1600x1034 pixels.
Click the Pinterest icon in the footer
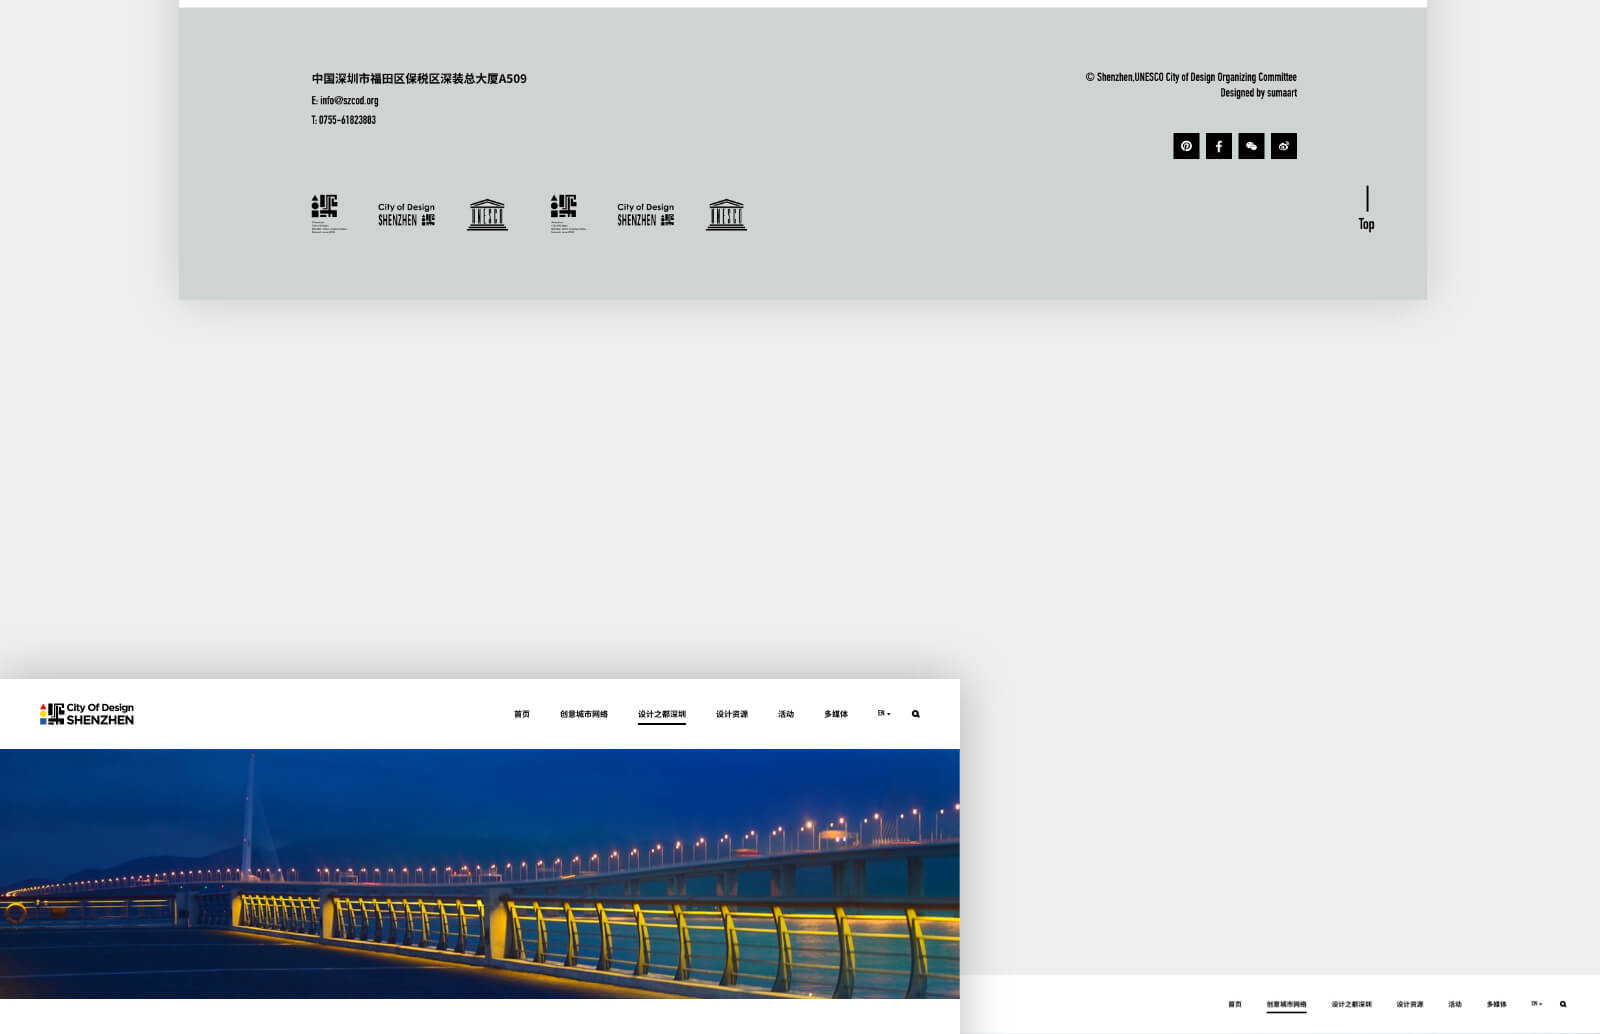[1186, 146]
